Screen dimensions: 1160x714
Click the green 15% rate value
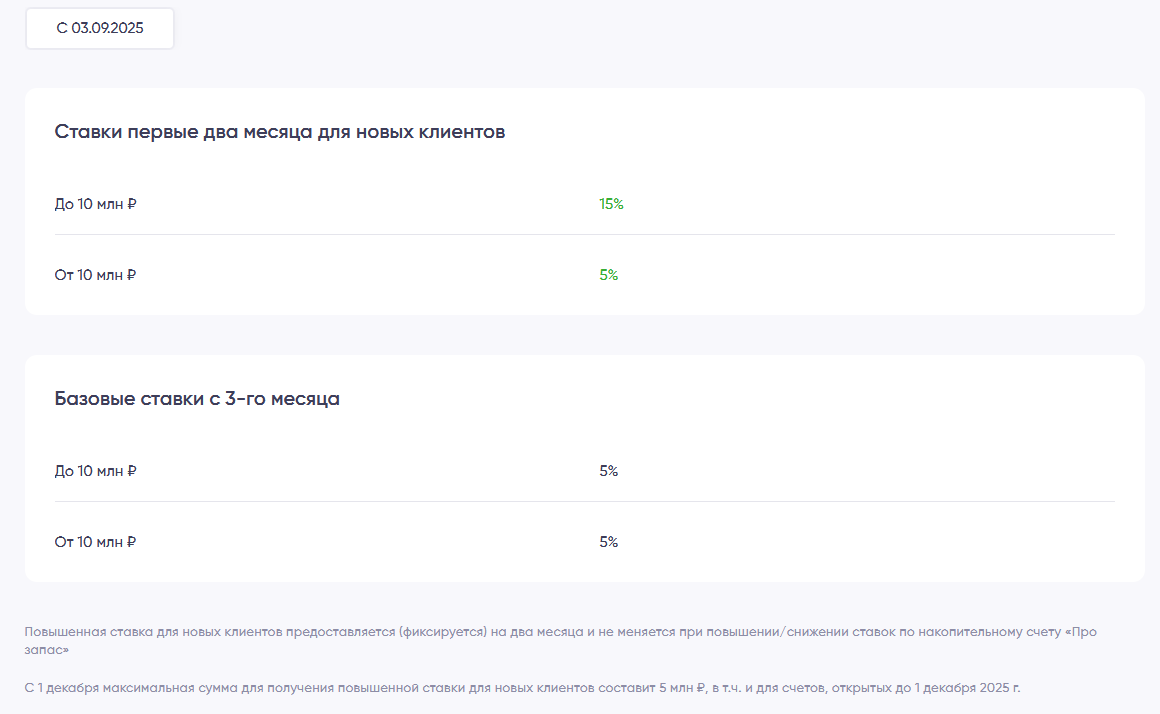611,204
